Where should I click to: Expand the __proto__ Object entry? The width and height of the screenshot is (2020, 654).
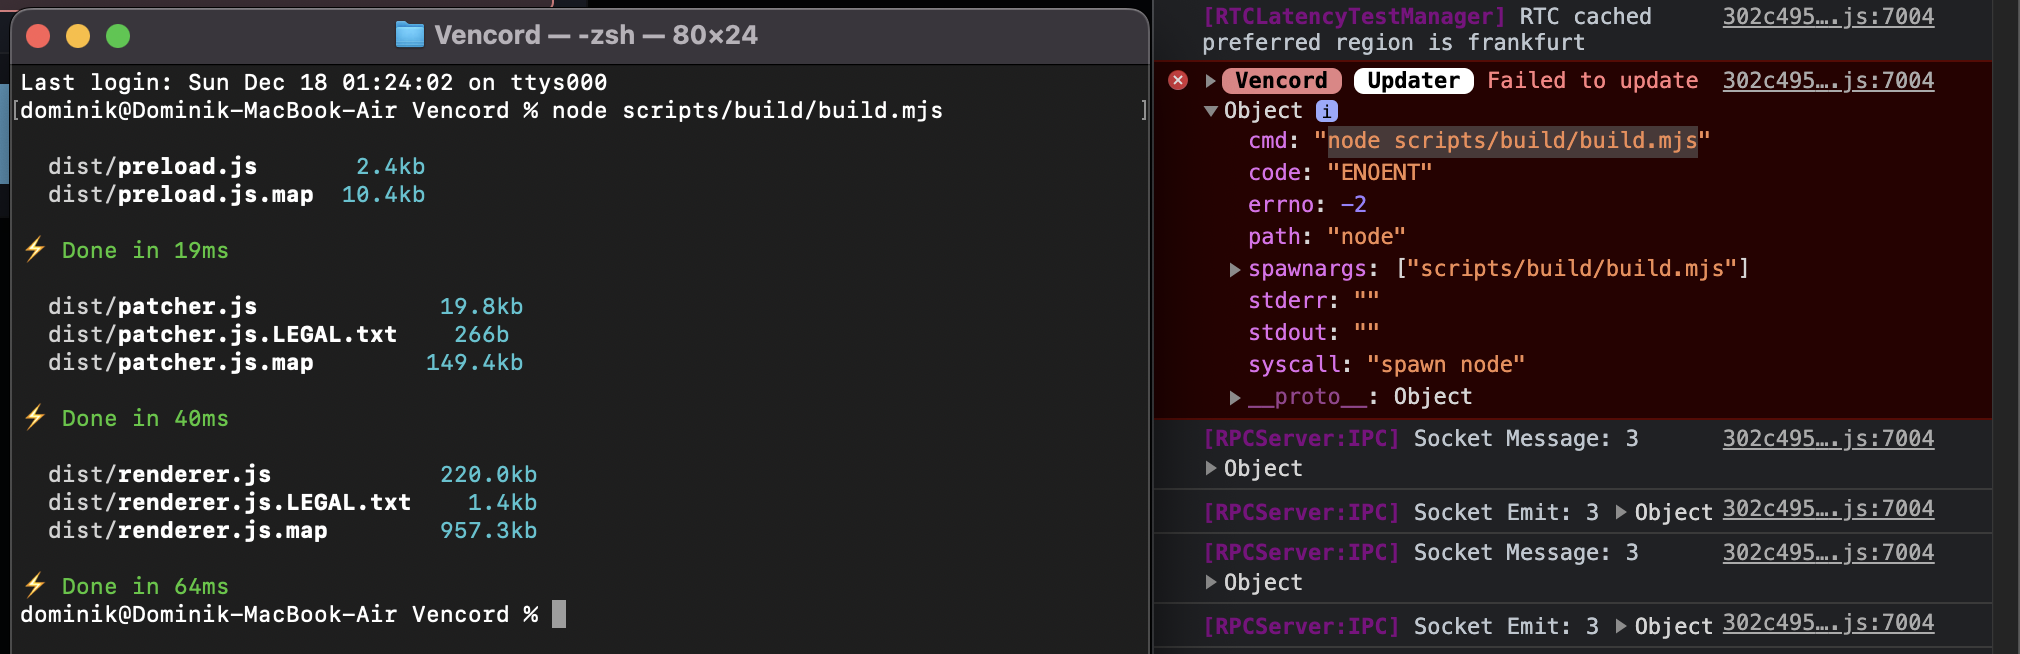click(x=1235, y=397)
